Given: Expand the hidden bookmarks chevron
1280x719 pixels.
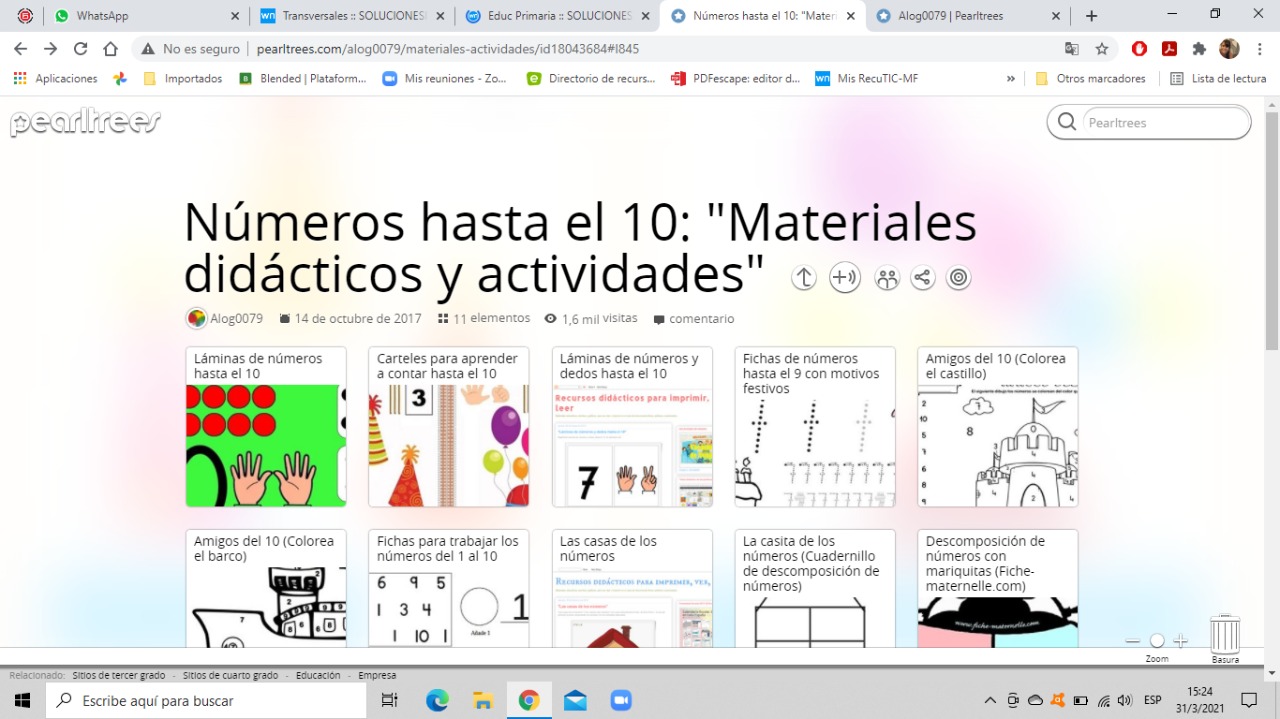Looking at the screenshot, I should coord(1011,78).
